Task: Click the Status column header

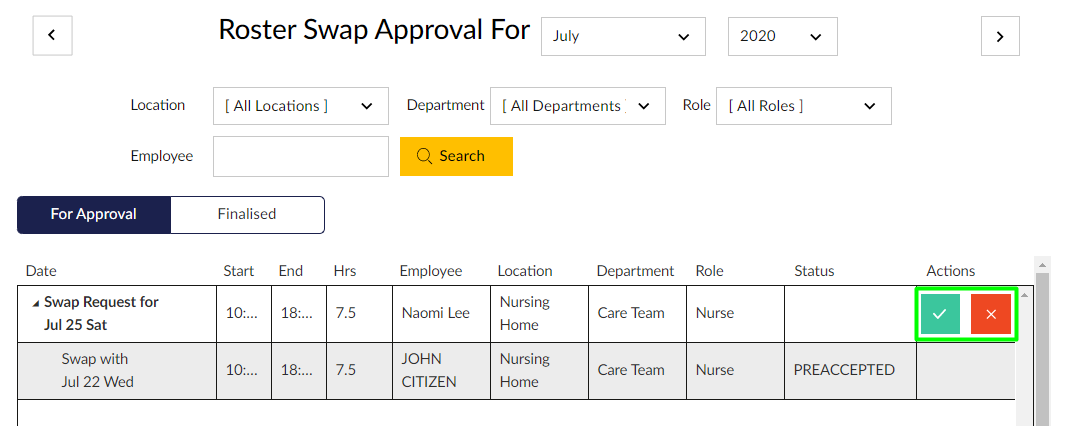Action: (x=814, y=271)
